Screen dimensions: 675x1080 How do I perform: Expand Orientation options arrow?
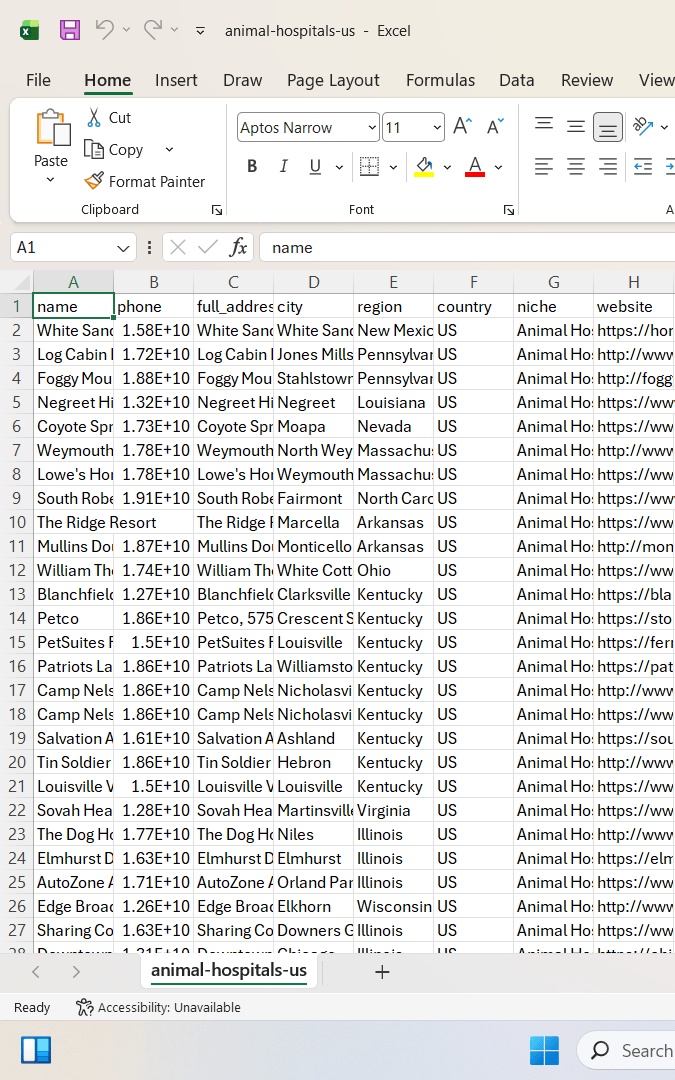point(664,127)
